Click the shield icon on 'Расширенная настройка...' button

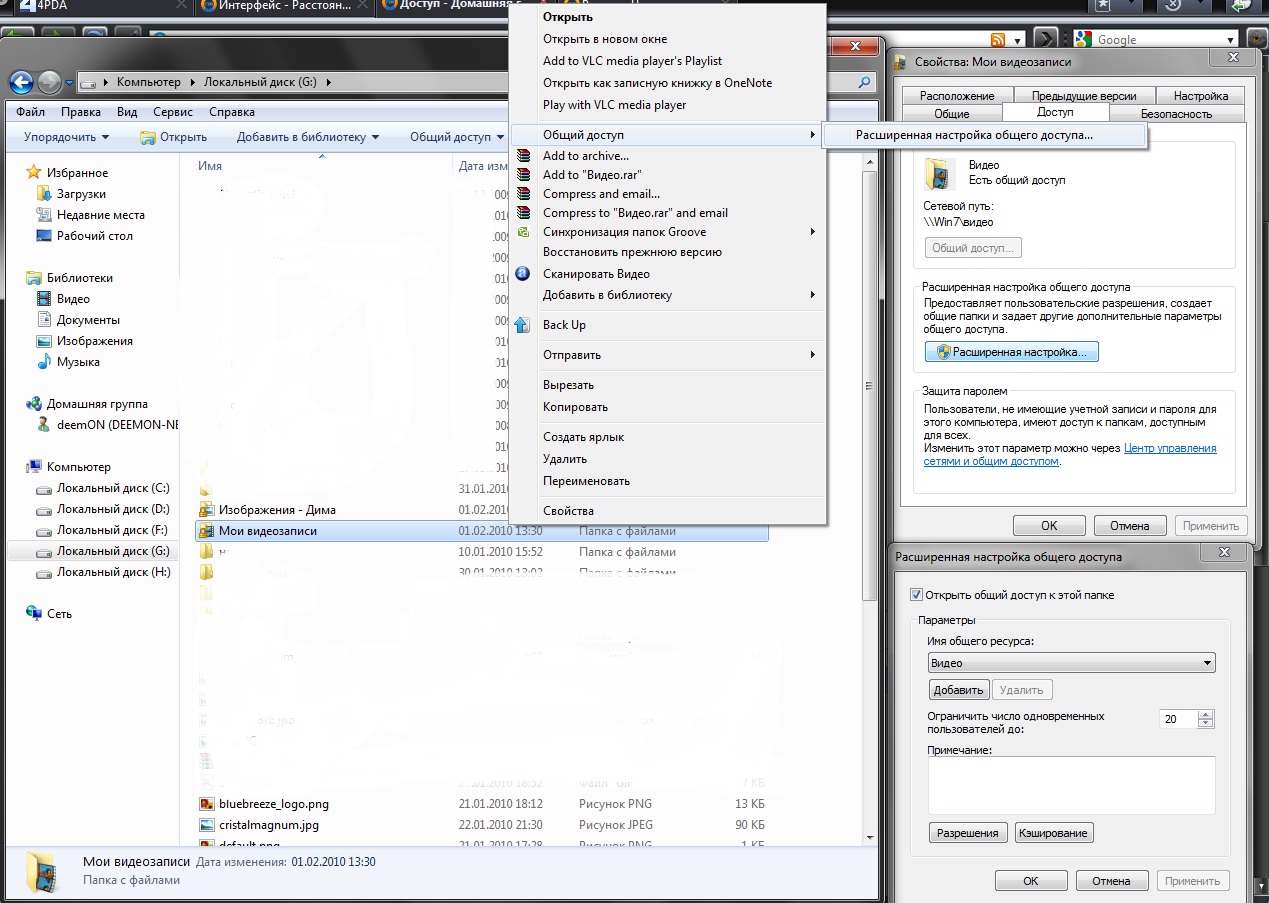(943, 352)
